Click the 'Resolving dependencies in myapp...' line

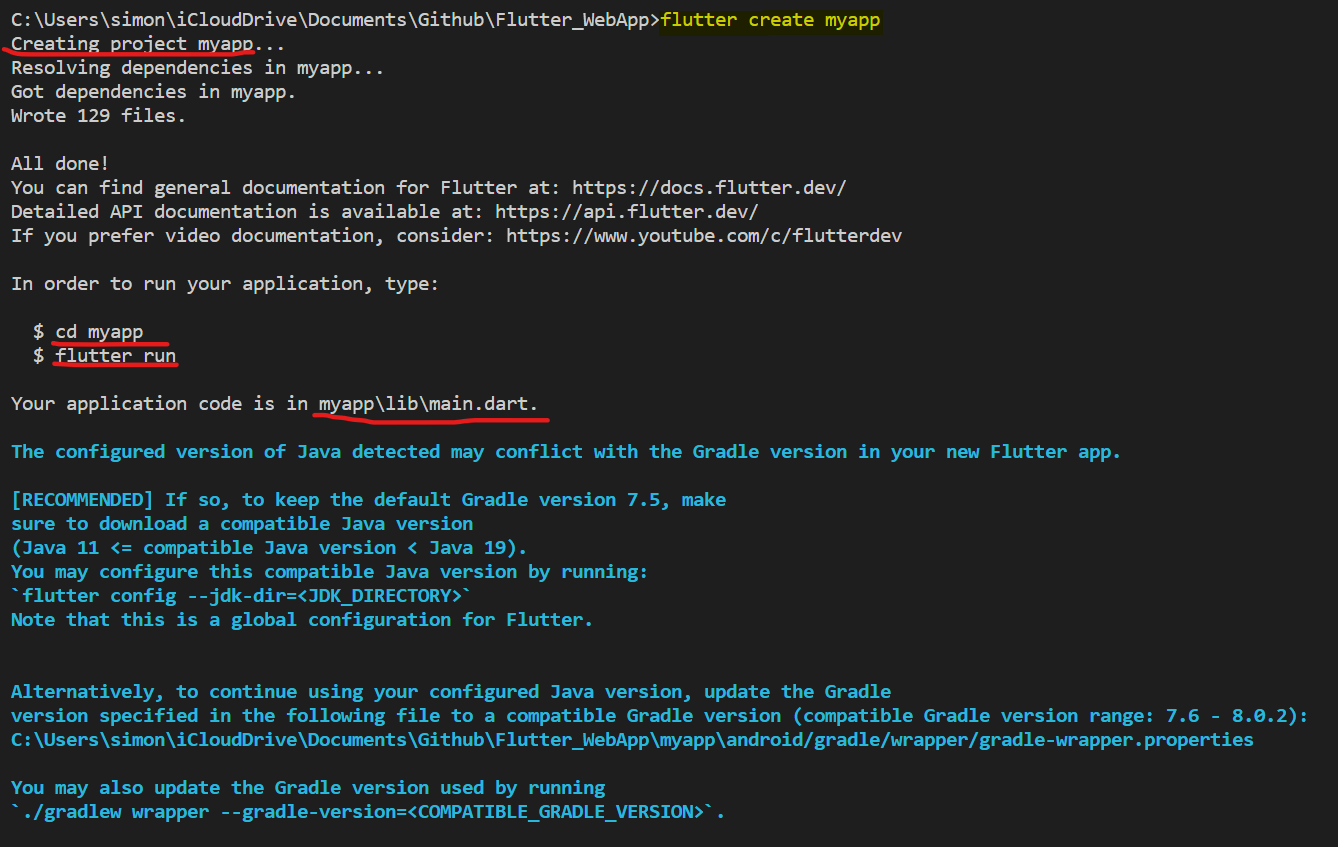(x=197, y=68)
